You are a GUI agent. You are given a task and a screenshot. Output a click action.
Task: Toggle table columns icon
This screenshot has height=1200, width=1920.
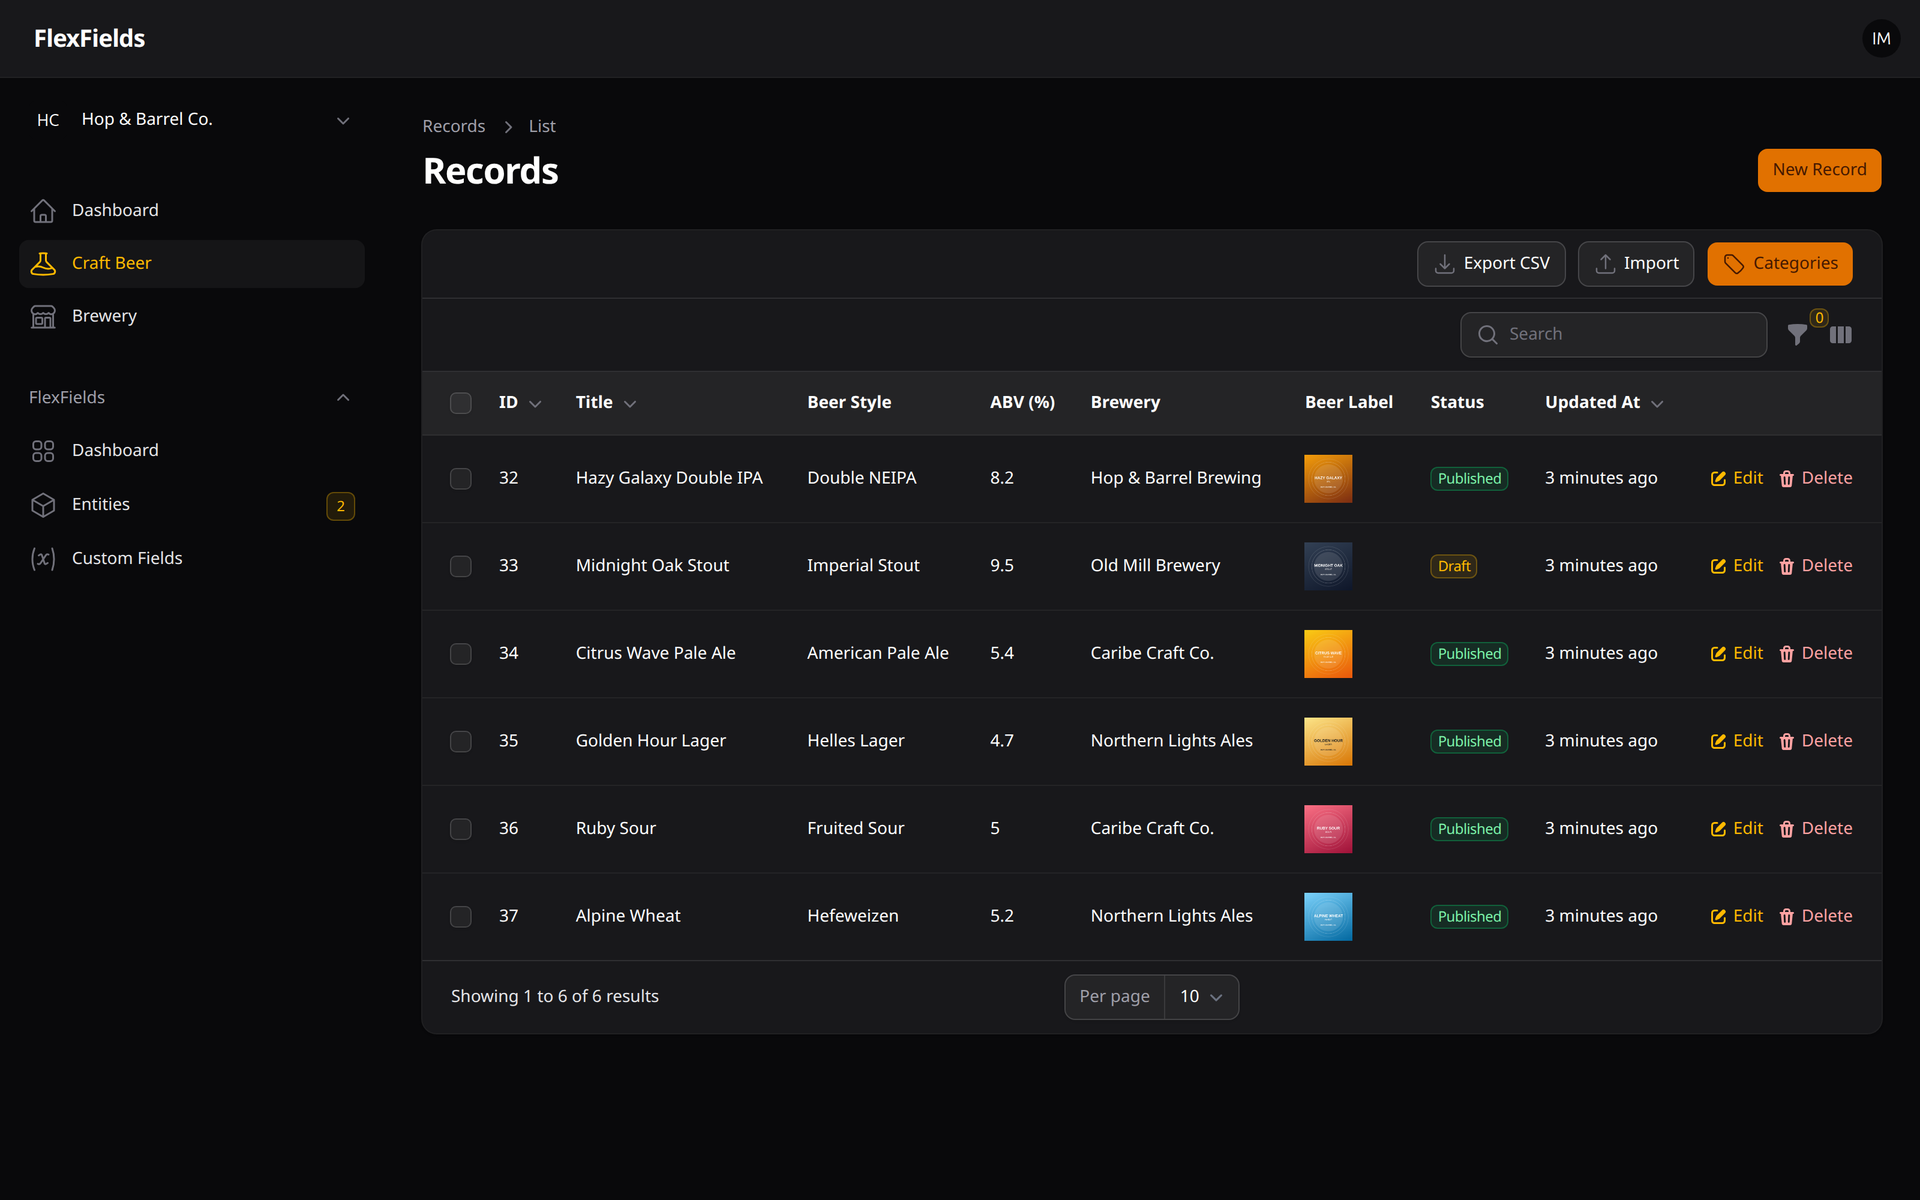tap(1841, 335)
